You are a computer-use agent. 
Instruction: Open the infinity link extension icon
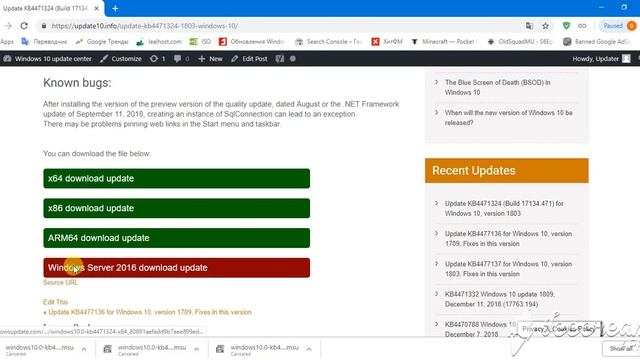(582, 26)
